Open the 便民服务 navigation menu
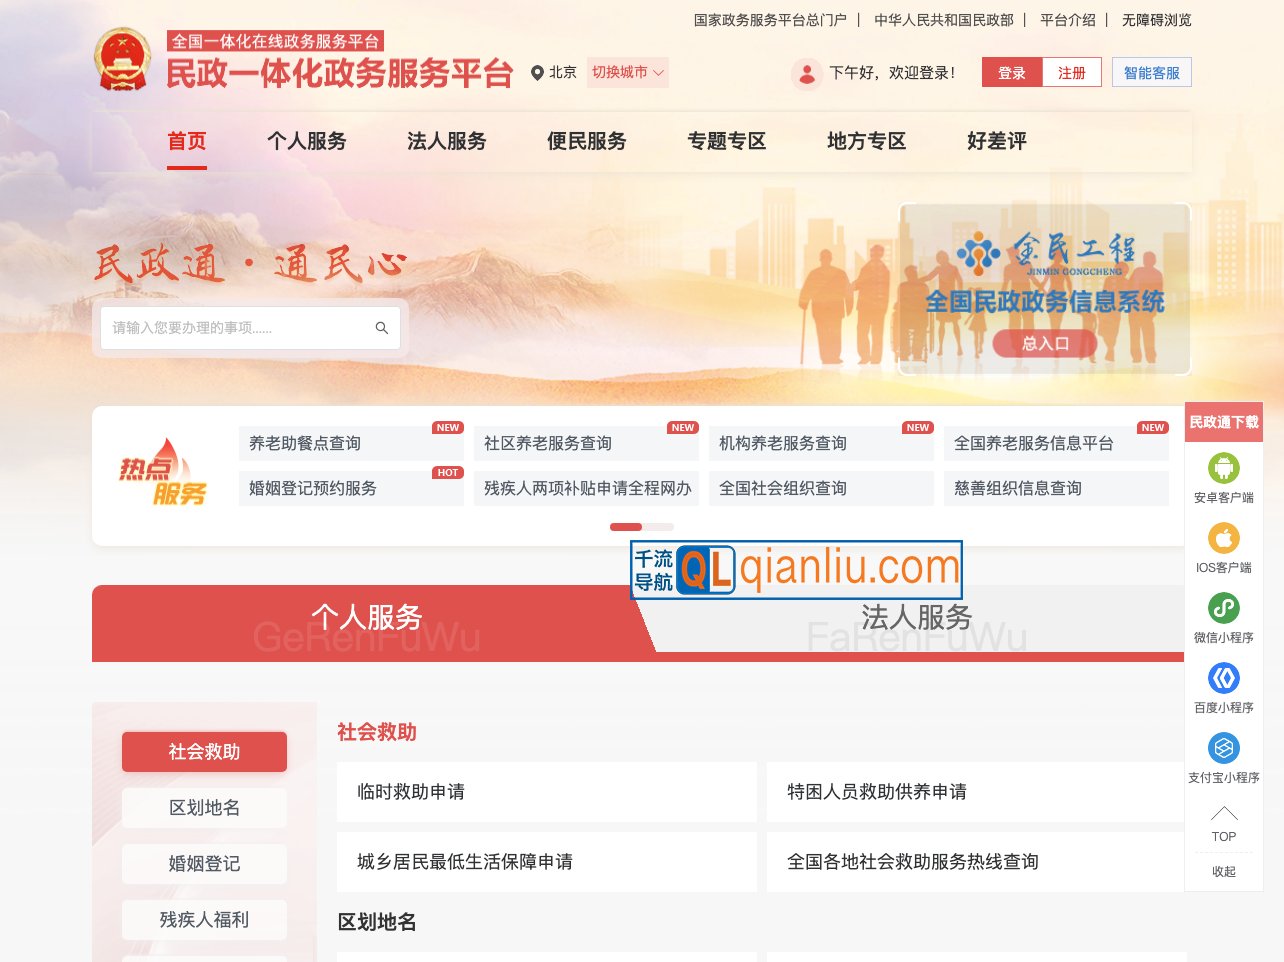Screen dimensions: 1284x962 pos(587,141)
